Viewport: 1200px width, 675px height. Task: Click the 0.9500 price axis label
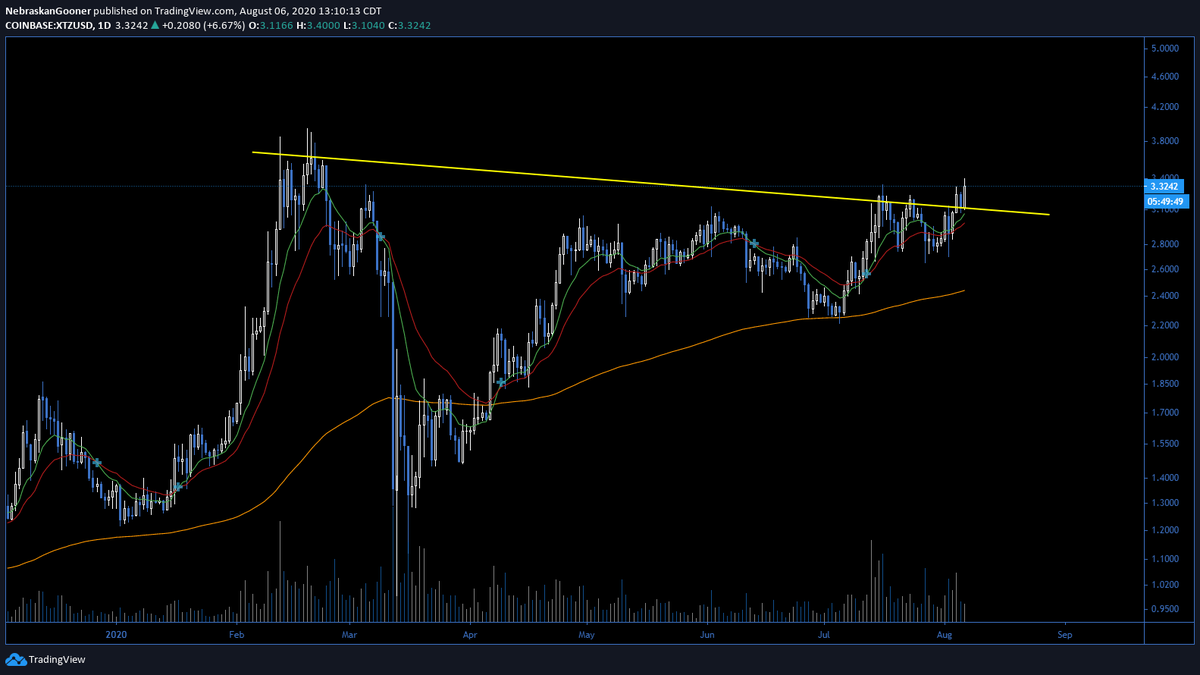1164,608
